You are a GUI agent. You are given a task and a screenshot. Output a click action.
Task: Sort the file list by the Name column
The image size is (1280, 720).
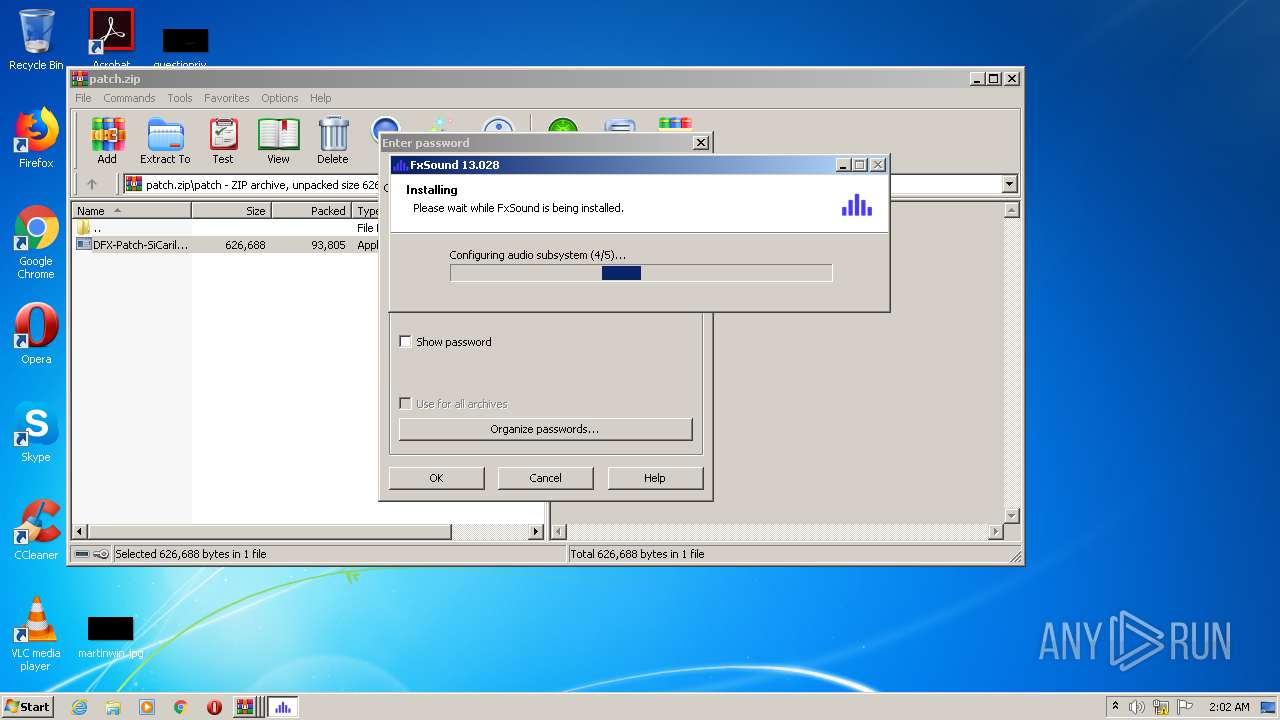(x=132, y=211)
